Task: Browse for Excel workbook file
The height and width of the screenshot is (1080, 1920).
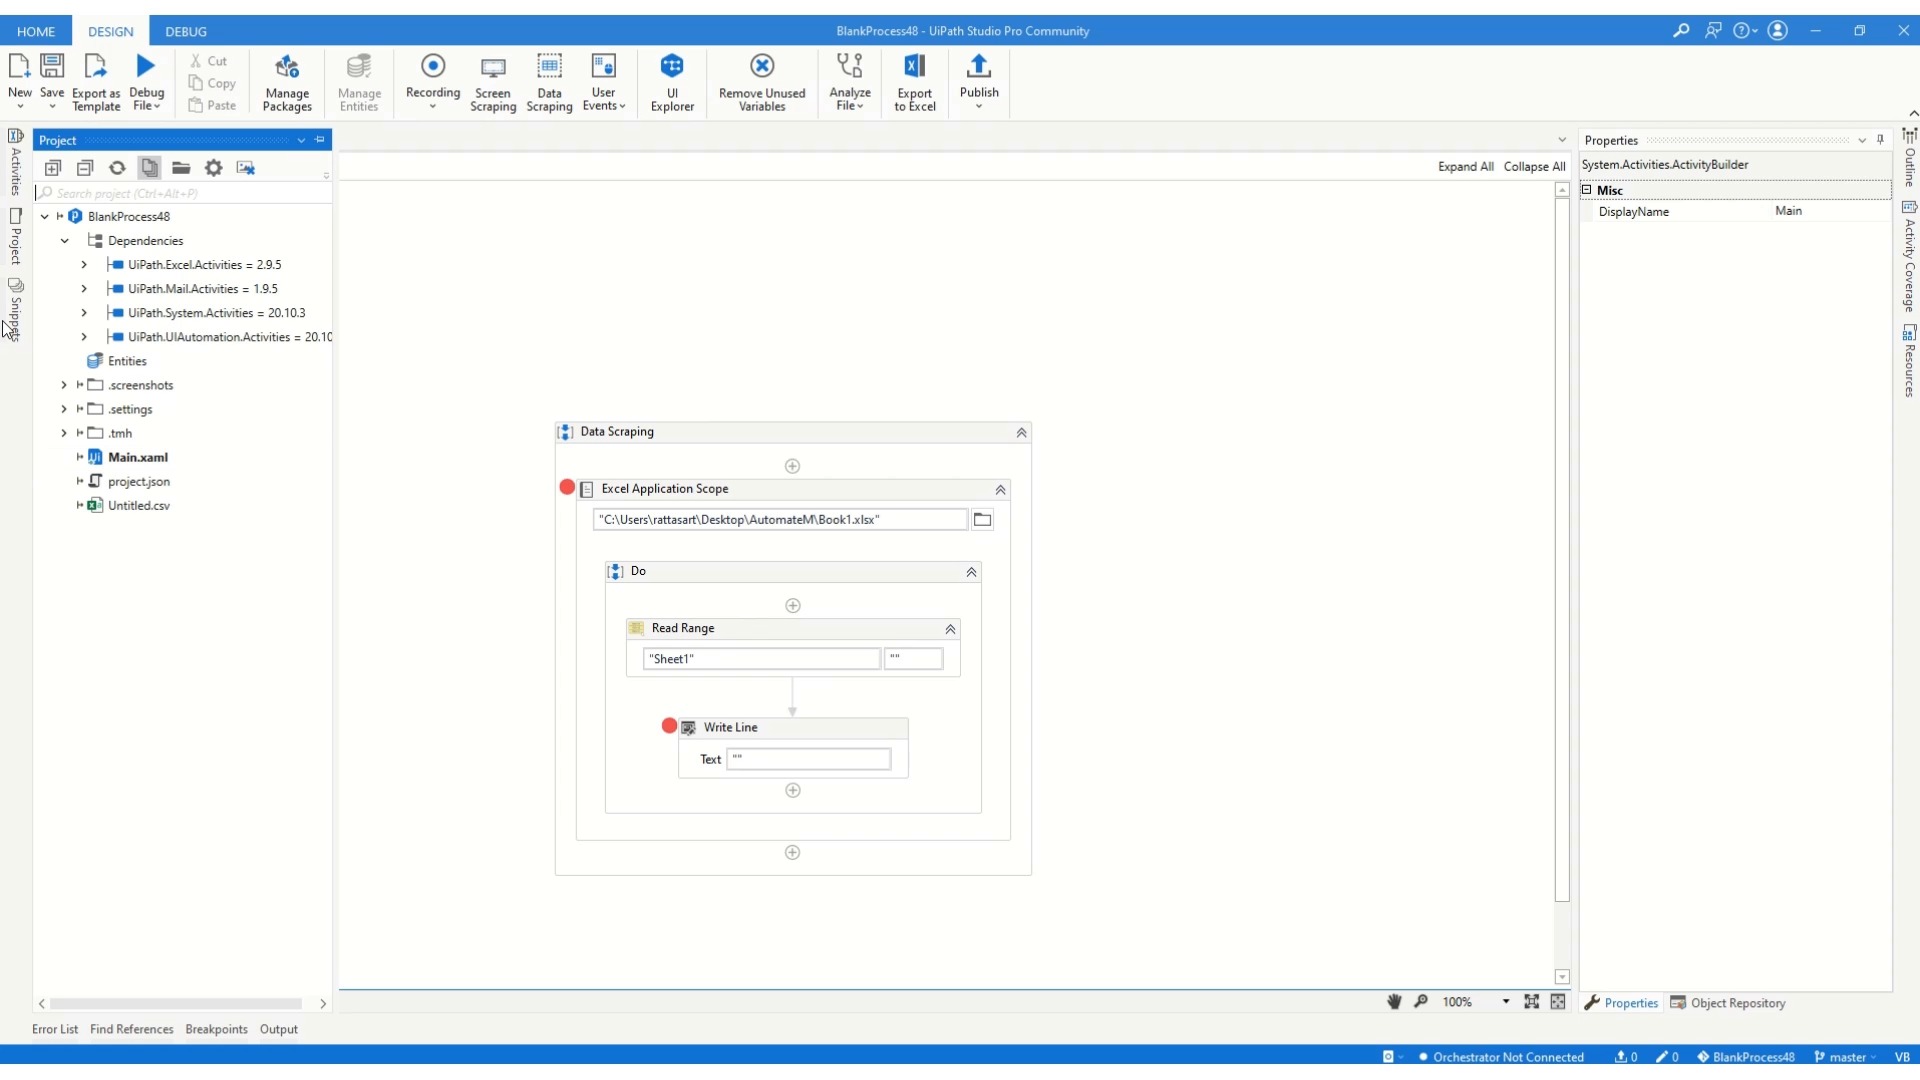Action: (982, 520)
